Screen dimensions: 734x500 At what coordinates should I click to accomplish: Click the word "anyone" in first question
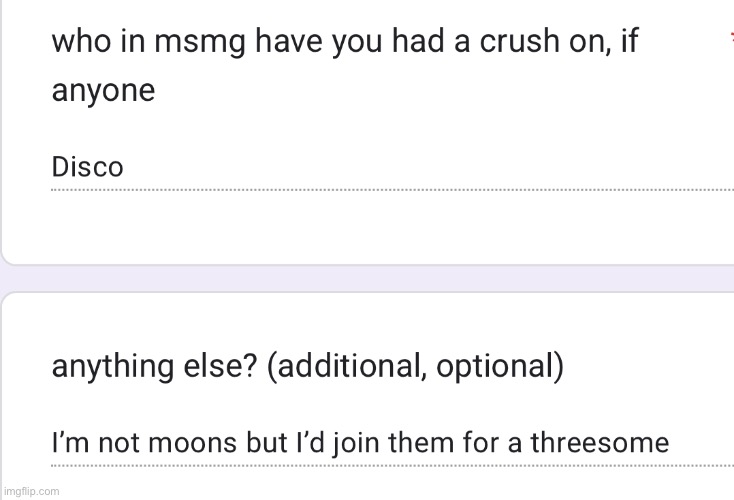coord(103,92)
